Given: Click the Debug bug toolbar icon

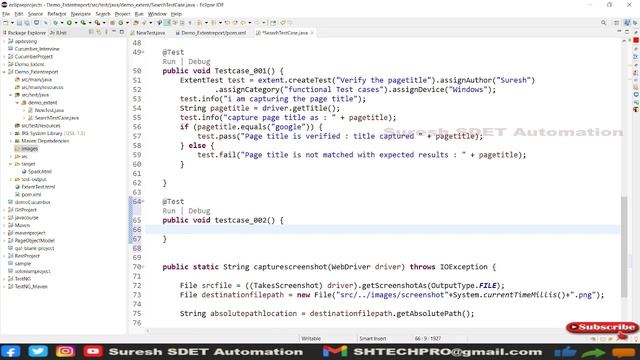Looking at the screenshot, I should [55, 23].
